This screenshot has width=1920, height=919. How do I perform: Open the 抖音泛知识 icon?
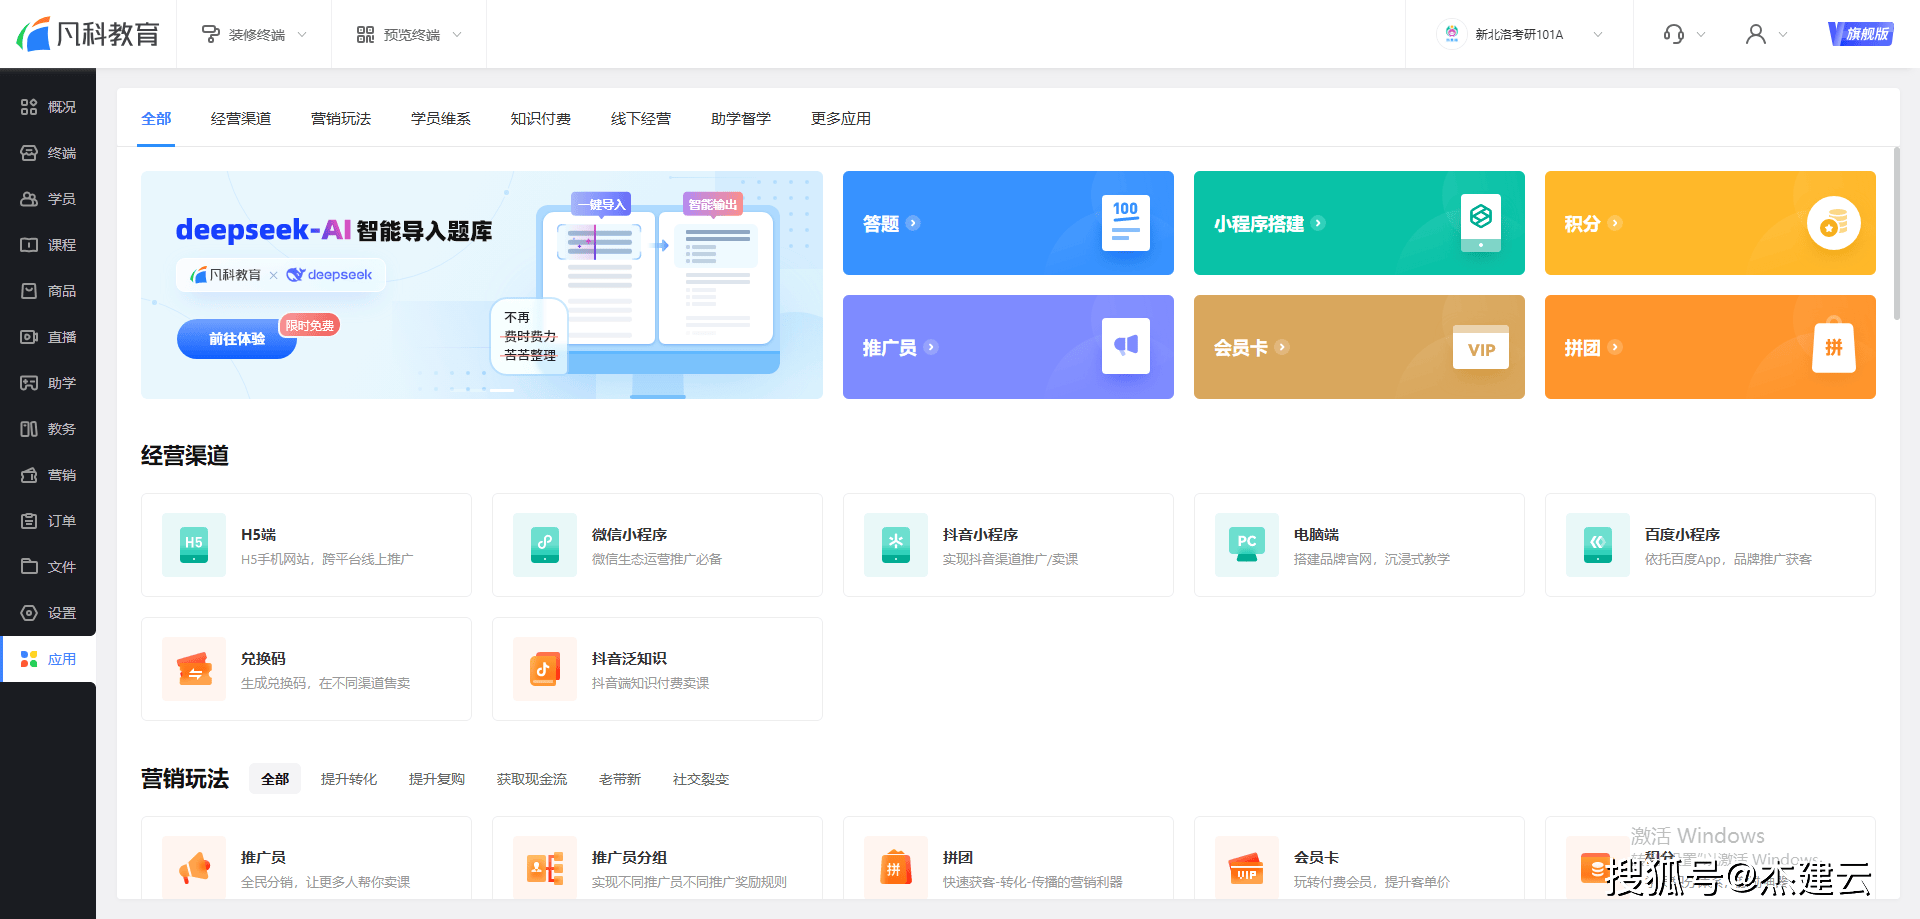click(545, 669)
